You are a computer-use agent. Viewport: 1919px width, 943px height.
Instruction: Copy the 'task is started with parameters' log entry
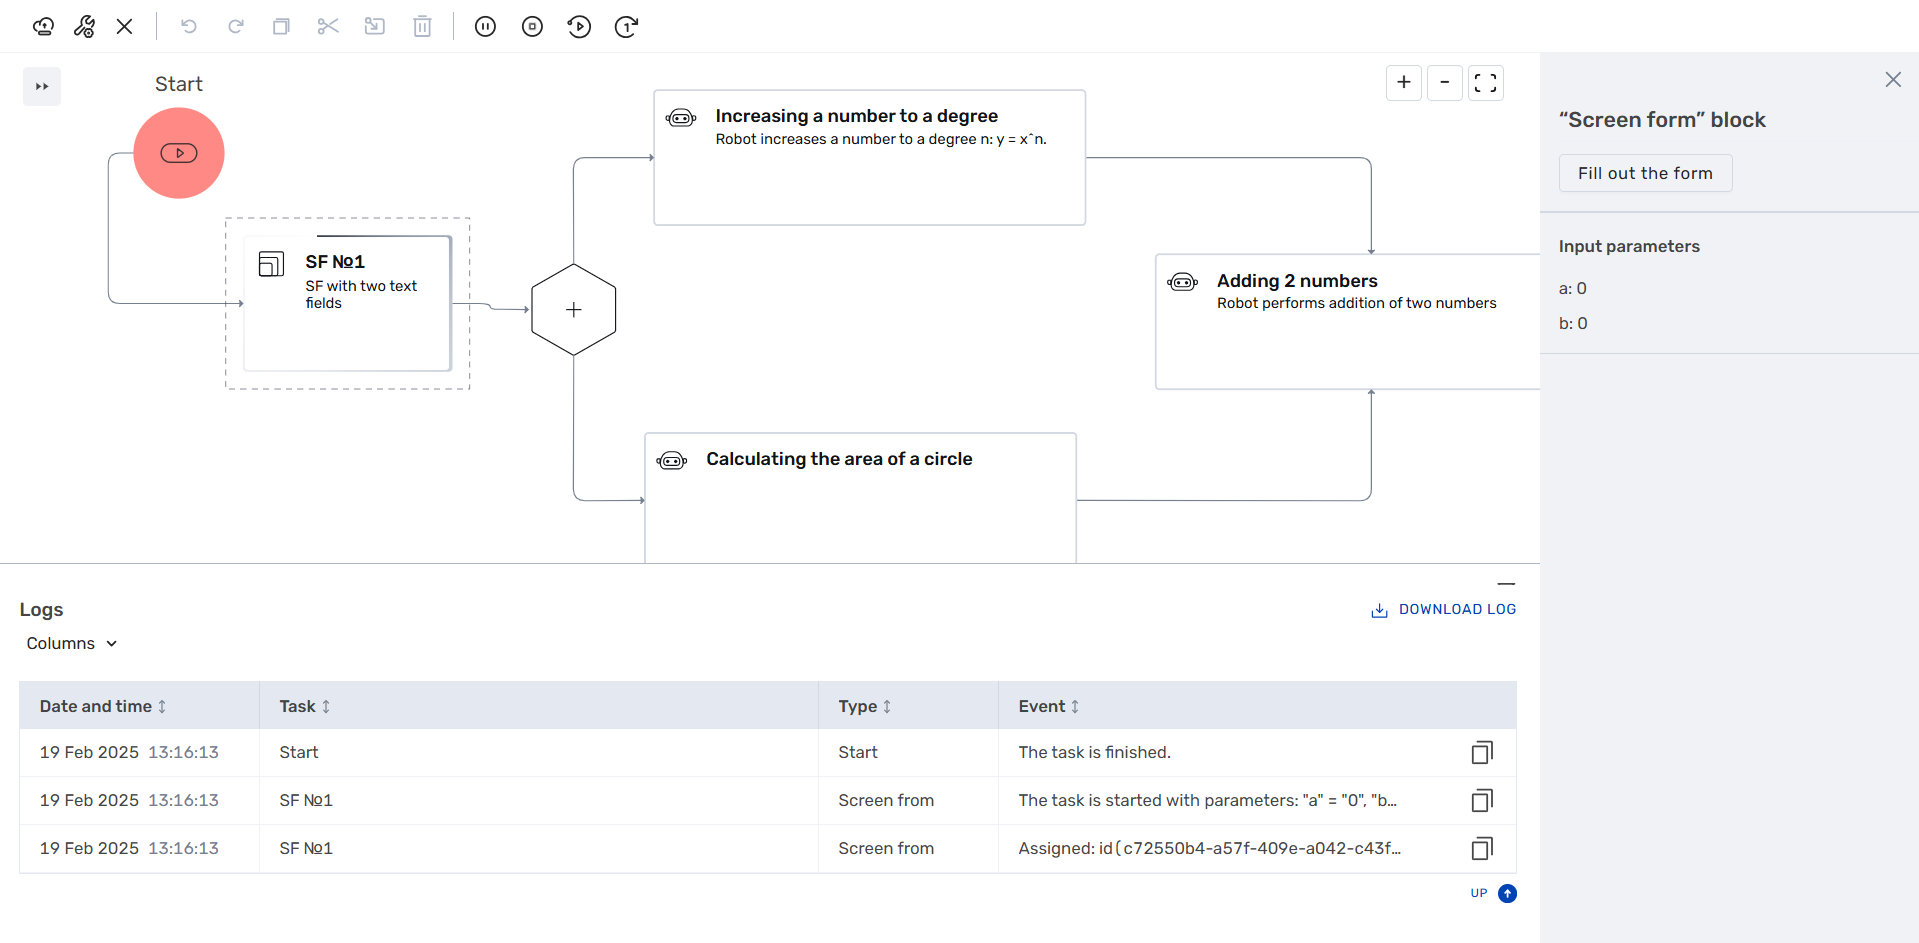pyautogui.click(x=1482, y=801)
